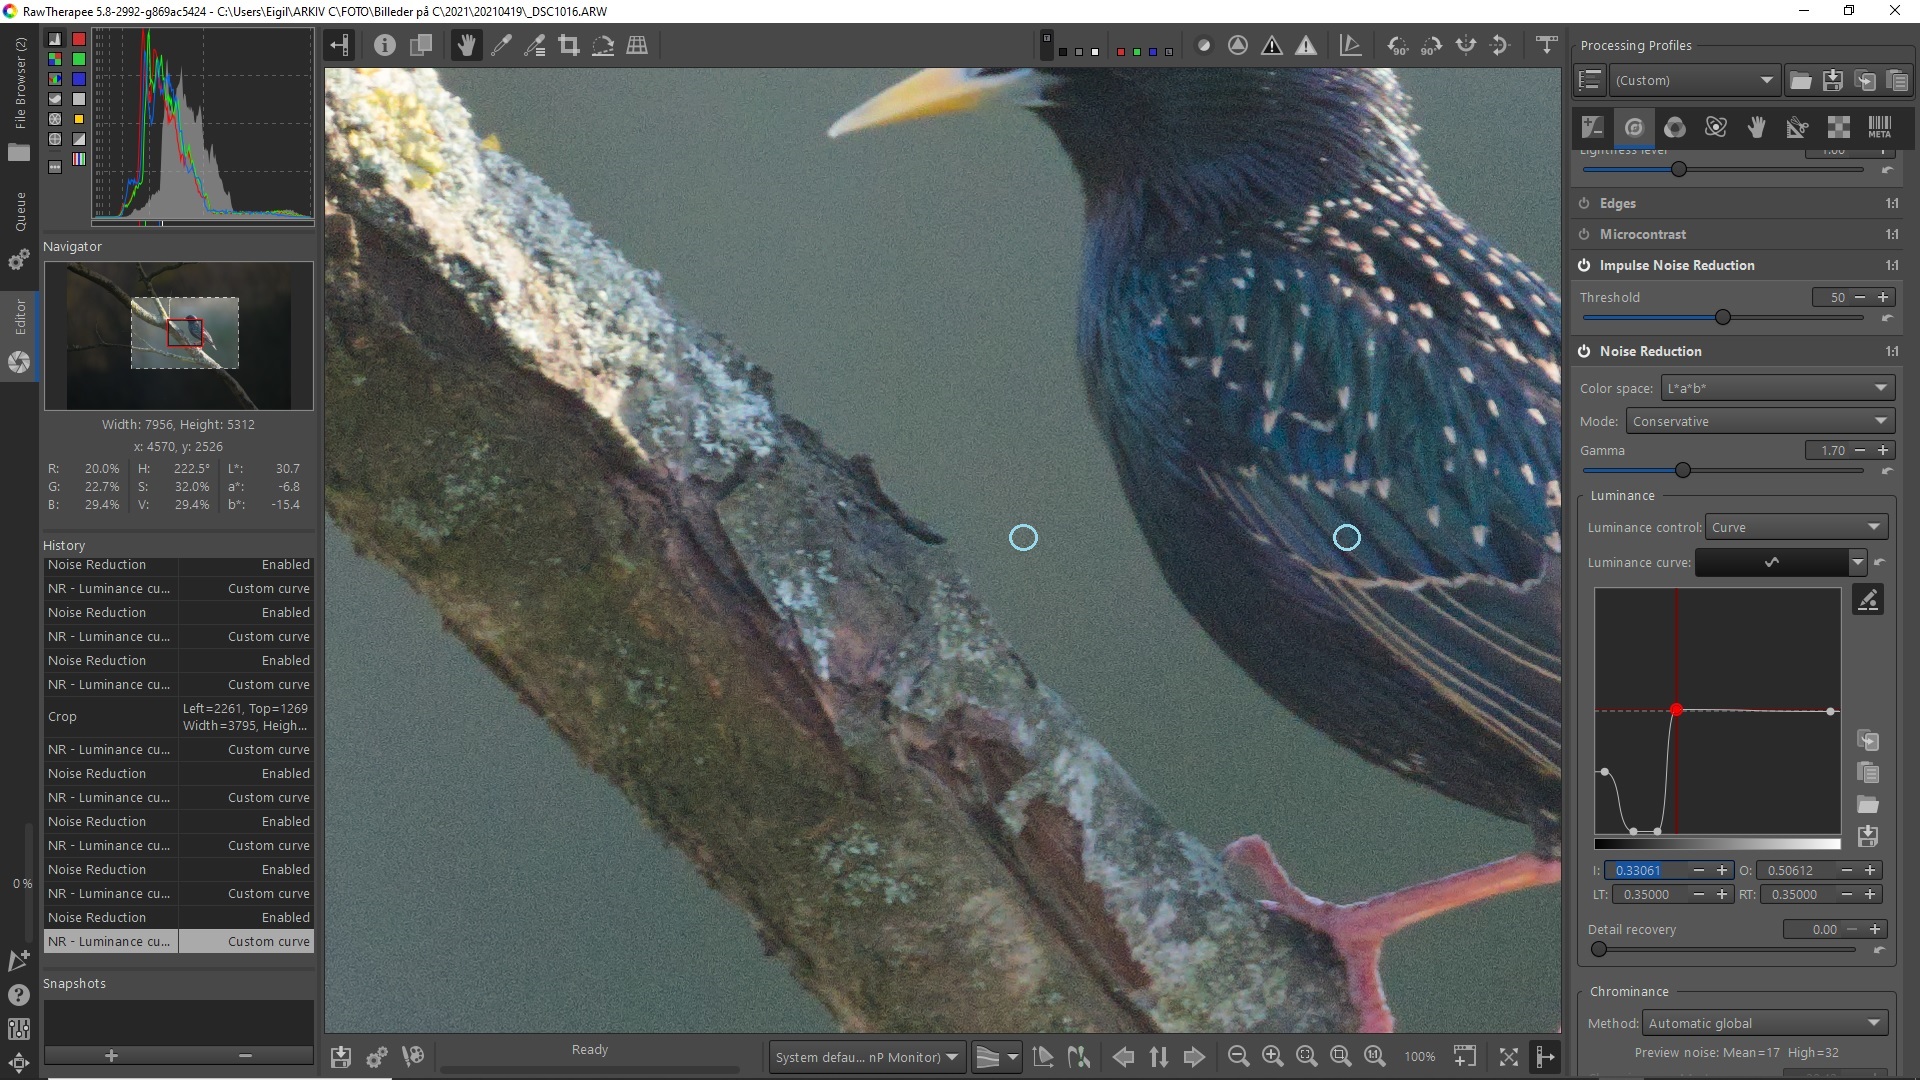Open the Color space L*a*b* dropdown
Viewport: 1920px width, 1080px height.
[x=1777, y=389]
